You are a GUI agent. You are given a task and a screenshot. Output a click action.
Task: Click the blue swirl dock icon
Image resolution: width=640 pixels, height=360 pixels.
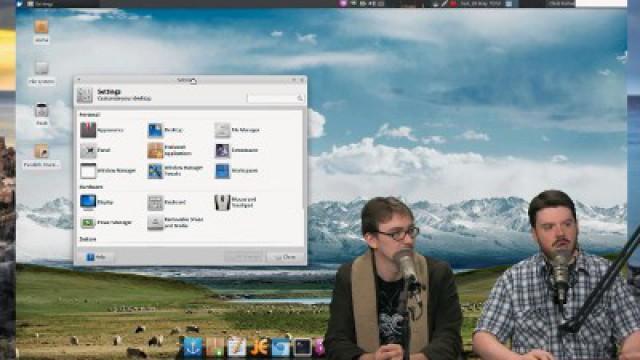pos(281,347)
